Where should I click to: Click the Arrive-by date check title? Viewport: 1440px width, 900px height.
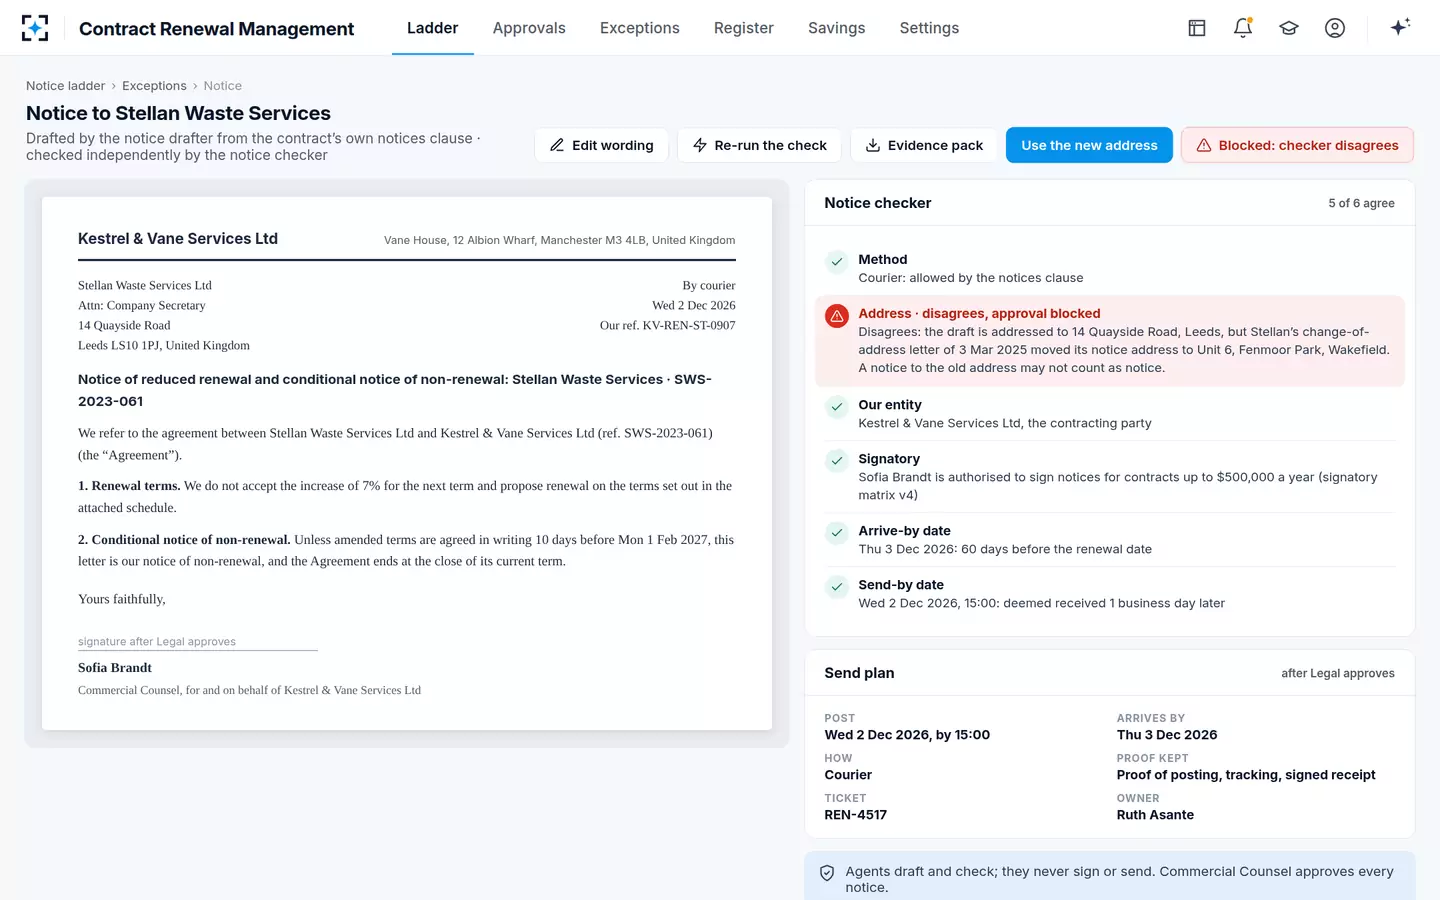(x=904, y=531)
